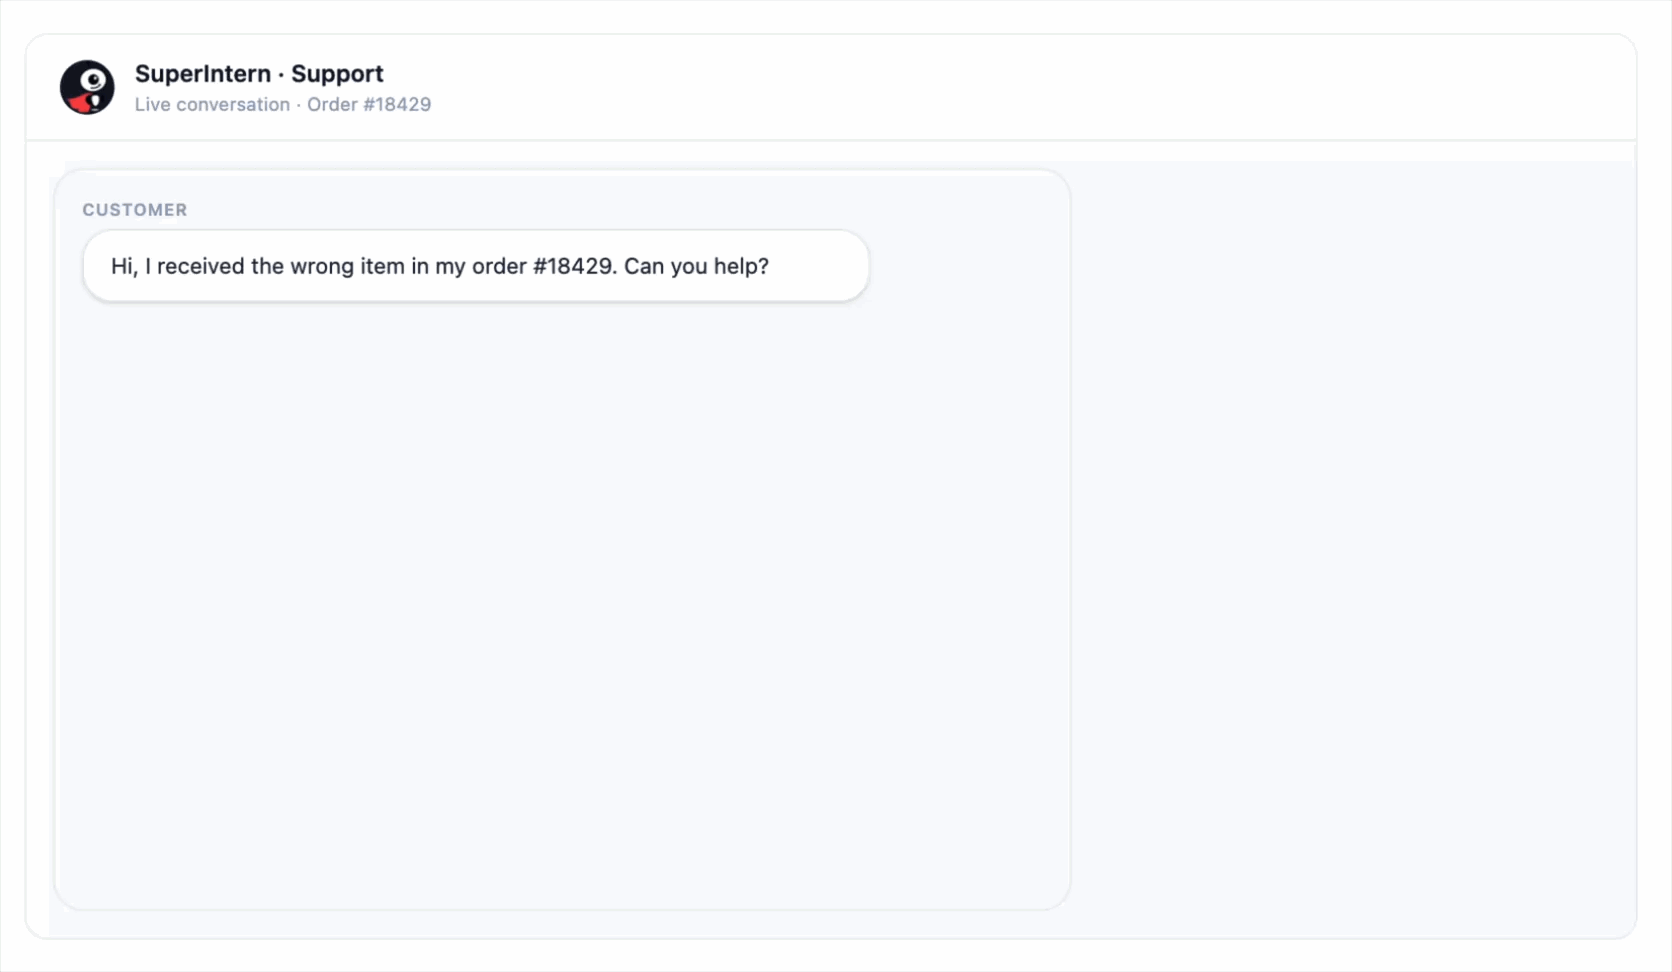Click the "Live conversation · Order #18429" subtitle
The height and width of the screenshot is (972, 1672).
pos(283,104)
